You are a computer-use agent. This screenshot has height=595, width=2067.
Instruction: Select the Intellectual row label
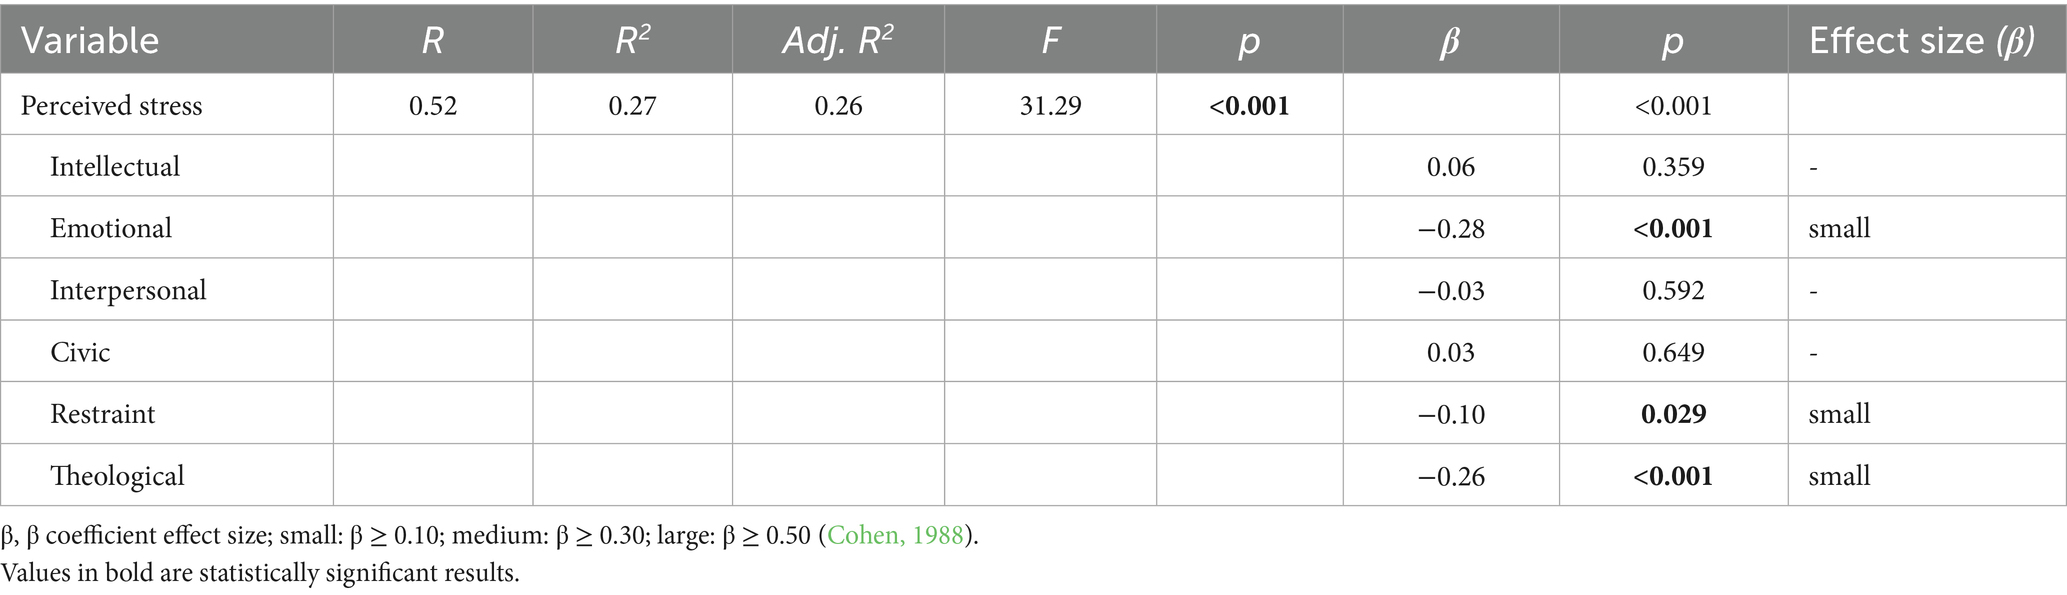coord(115,166)
